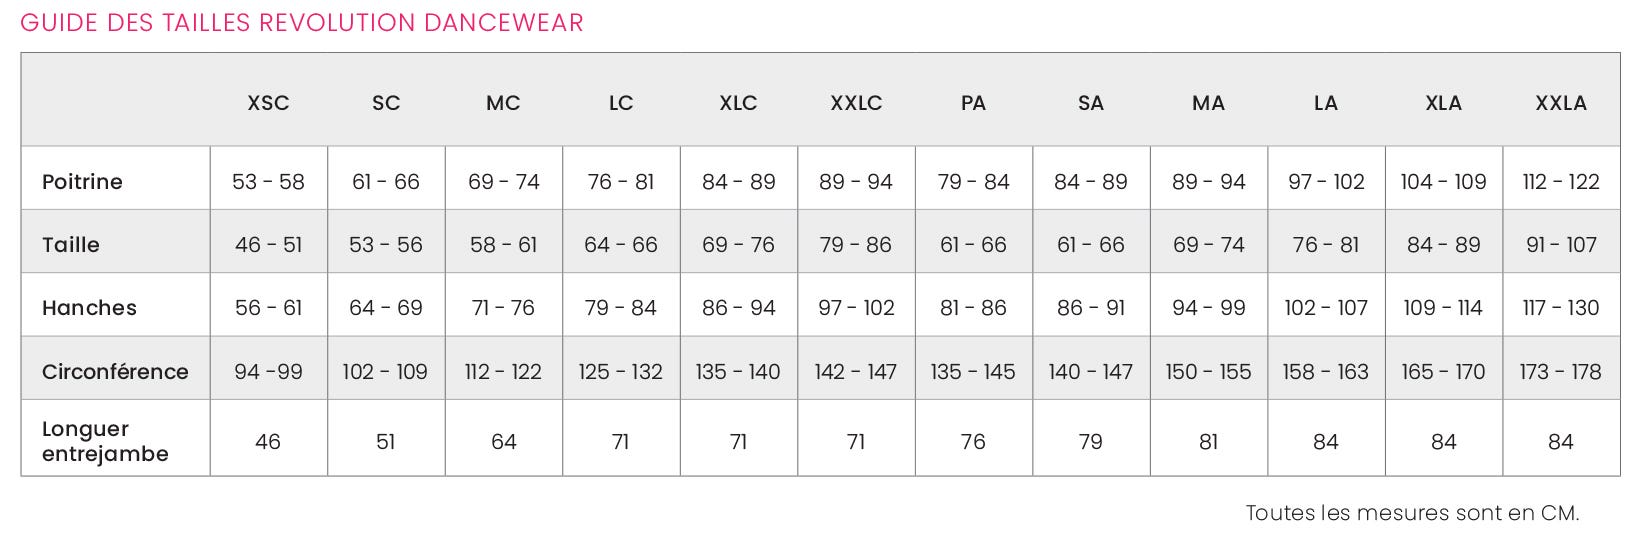Select the Toutes les mesures note
The width and height of the screenshot is (1636, 535).
(x=1412, y=513)
